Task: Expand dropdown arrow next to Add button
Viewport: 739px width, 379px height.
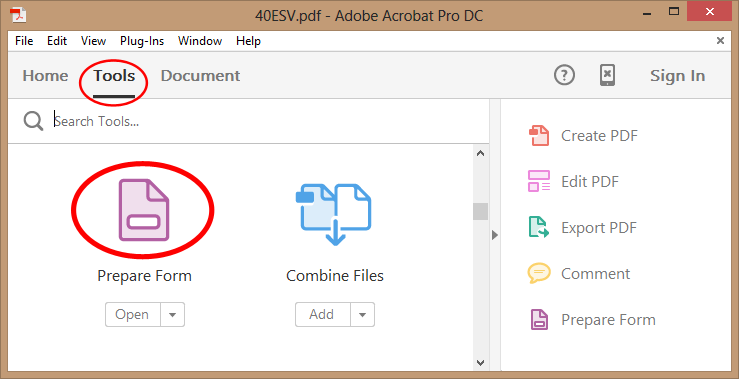Action: [362, 315]
